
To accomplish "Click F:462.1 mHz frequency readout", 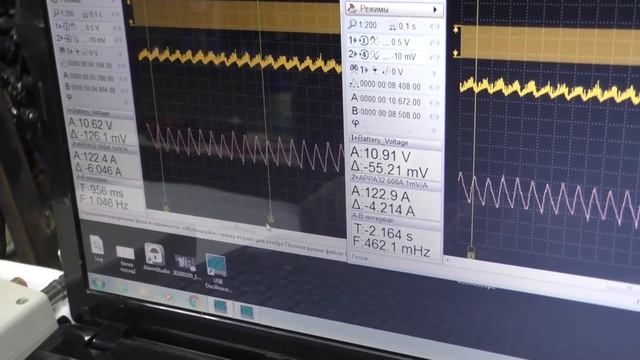I will (391, 246).
